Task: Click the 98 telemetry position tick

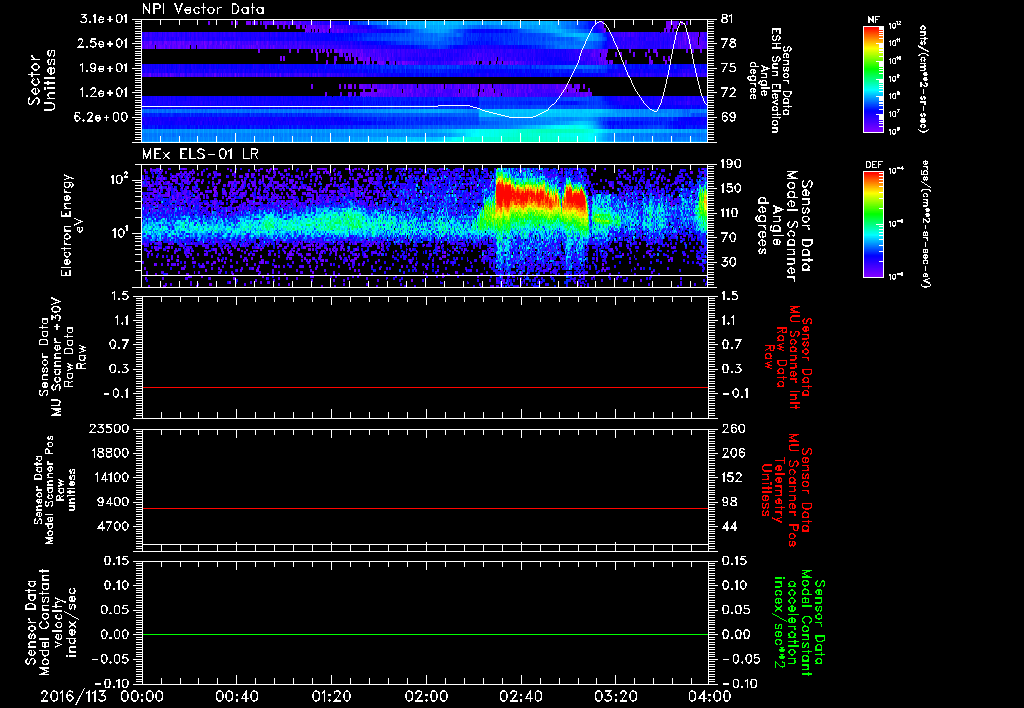Action: (x=729, y=502)
